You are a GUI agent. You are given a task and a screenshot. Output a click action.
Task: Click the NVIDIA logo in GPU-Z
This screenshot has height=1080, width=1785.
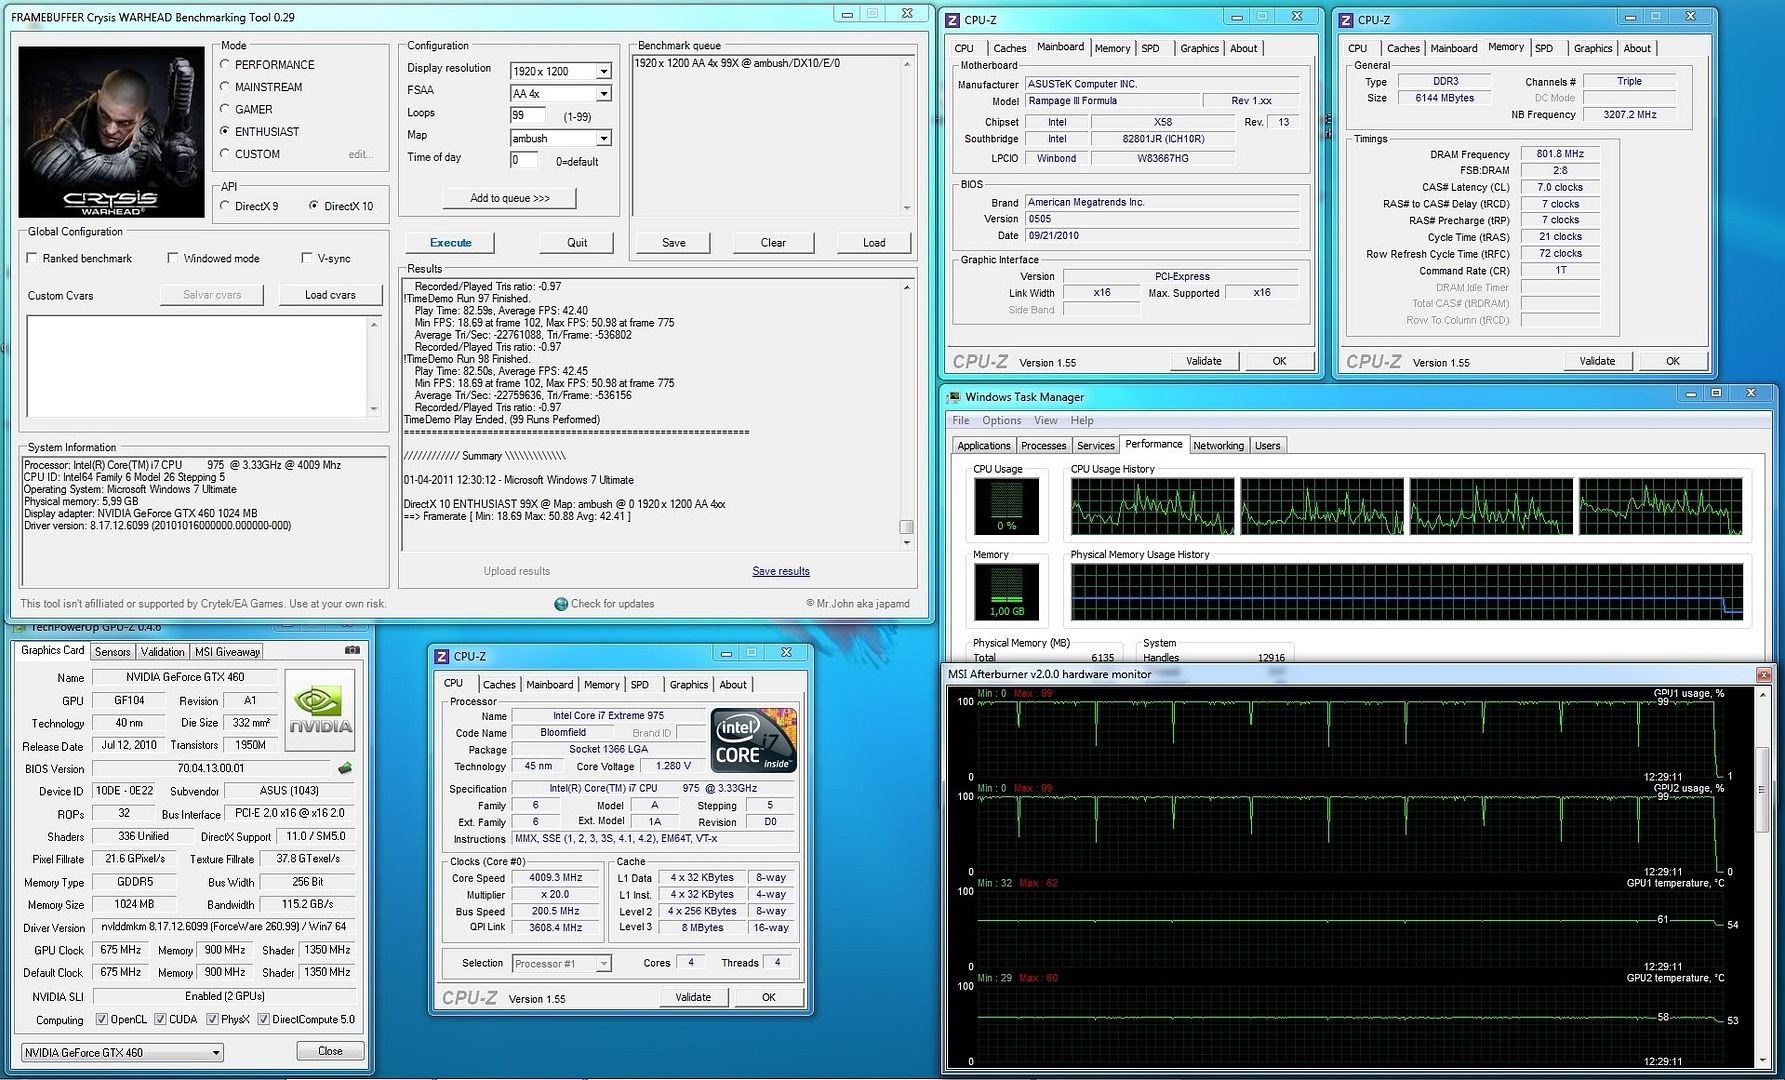click(x=319, y=708)
